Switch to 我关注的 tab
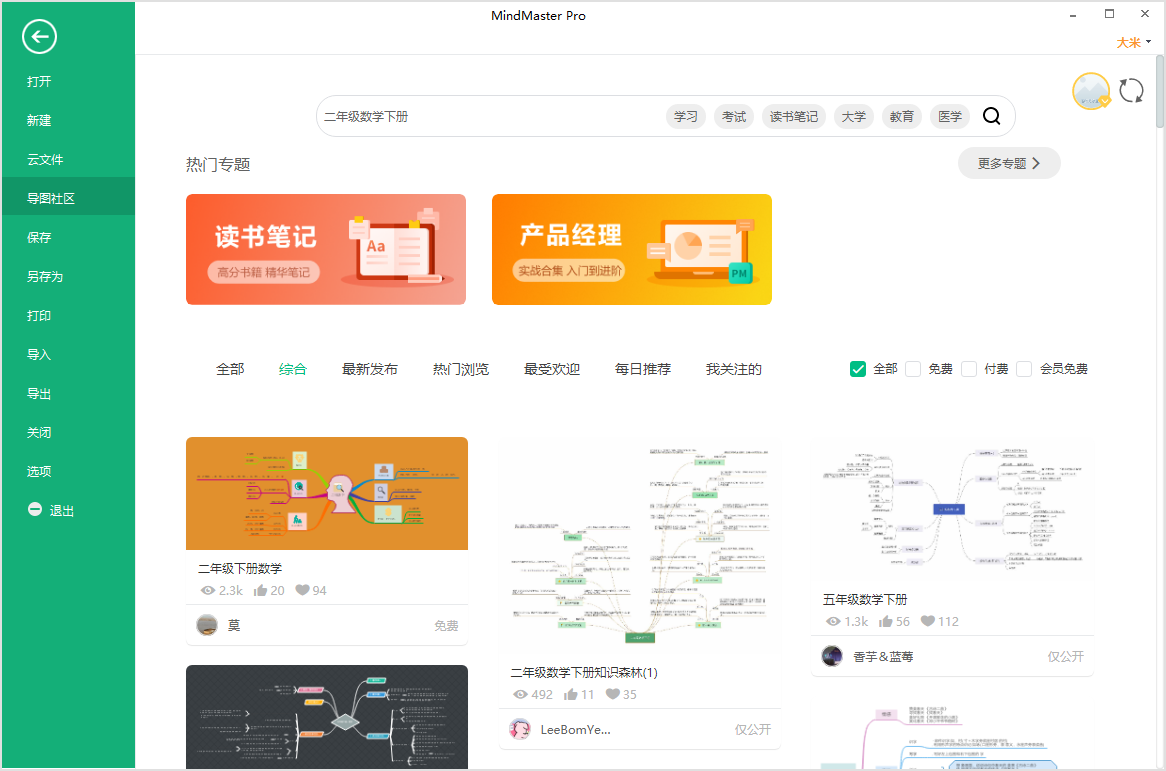This screenshot has height=771, width=1166. click(x=733, y=369)
